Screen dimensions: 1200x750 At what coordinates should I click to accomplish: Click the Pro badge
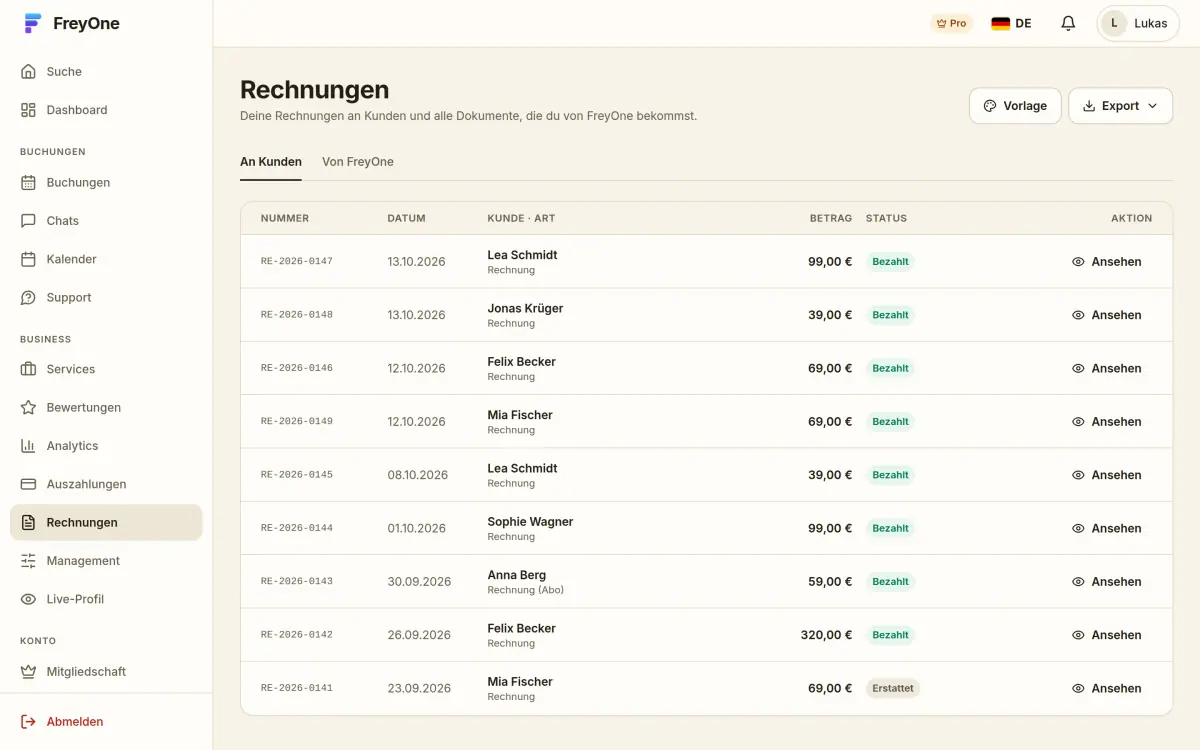951,23
